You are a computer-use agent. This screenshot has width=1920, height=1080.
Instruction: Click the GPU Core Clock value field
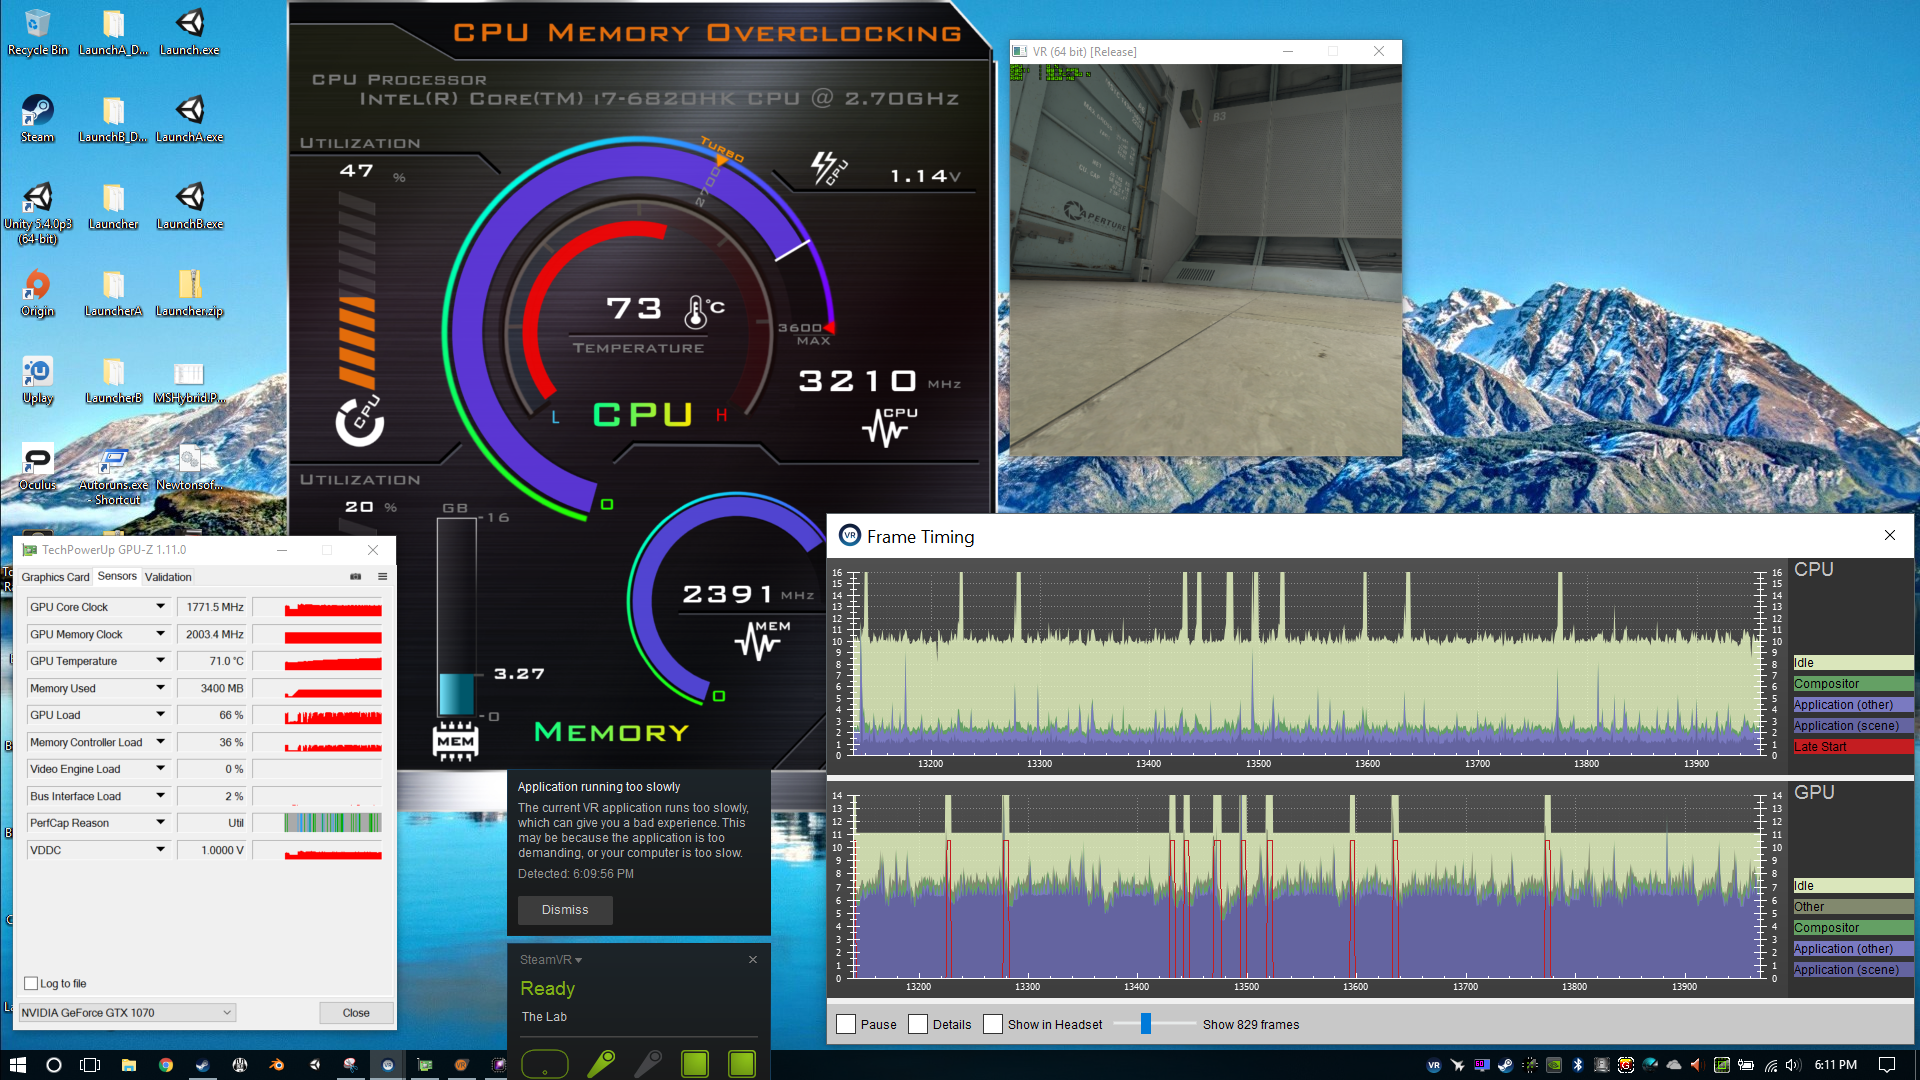(x=211, y=607)
